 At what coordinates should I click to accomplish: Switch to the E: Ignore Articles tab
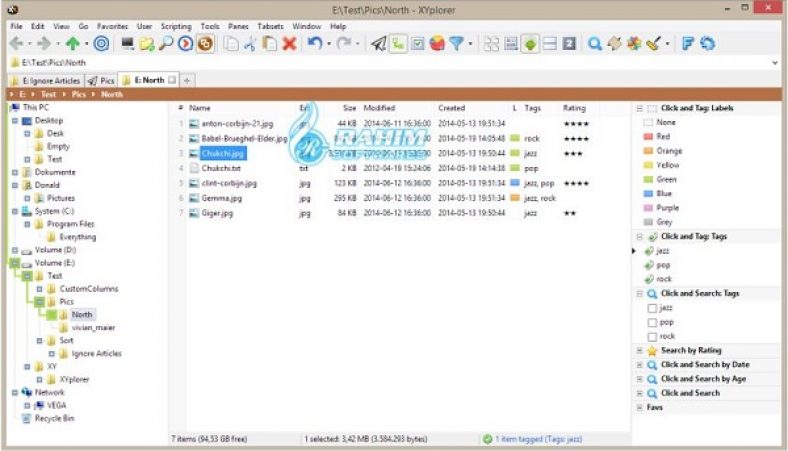coord(46,80)
